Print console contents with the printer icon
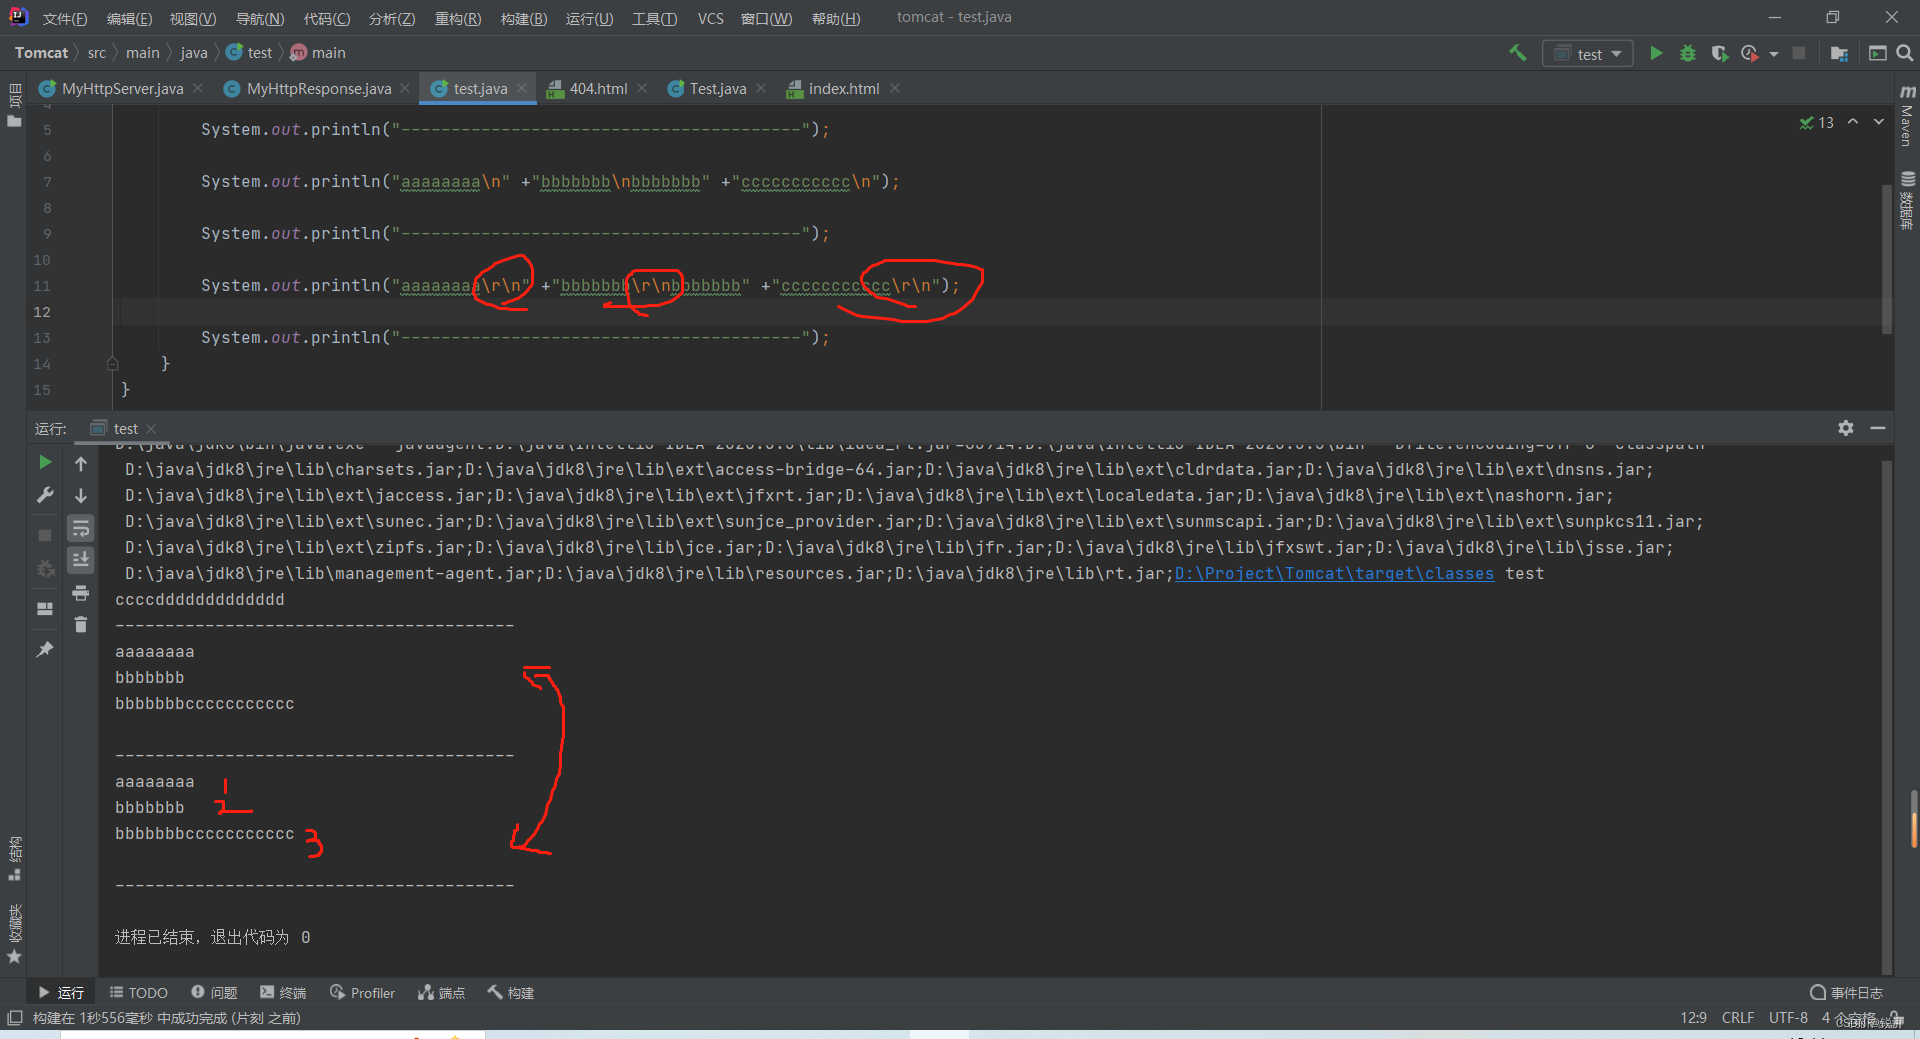The width and height of the screenshot is (1920, 1039). (81, 593)
